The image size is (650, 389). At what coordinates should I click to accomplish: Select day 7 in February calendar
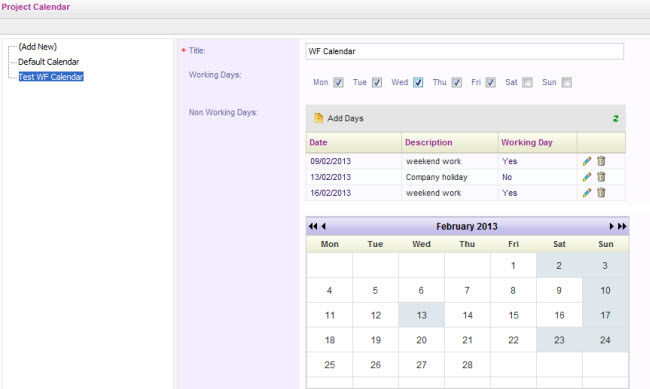(x=467, y=290)
